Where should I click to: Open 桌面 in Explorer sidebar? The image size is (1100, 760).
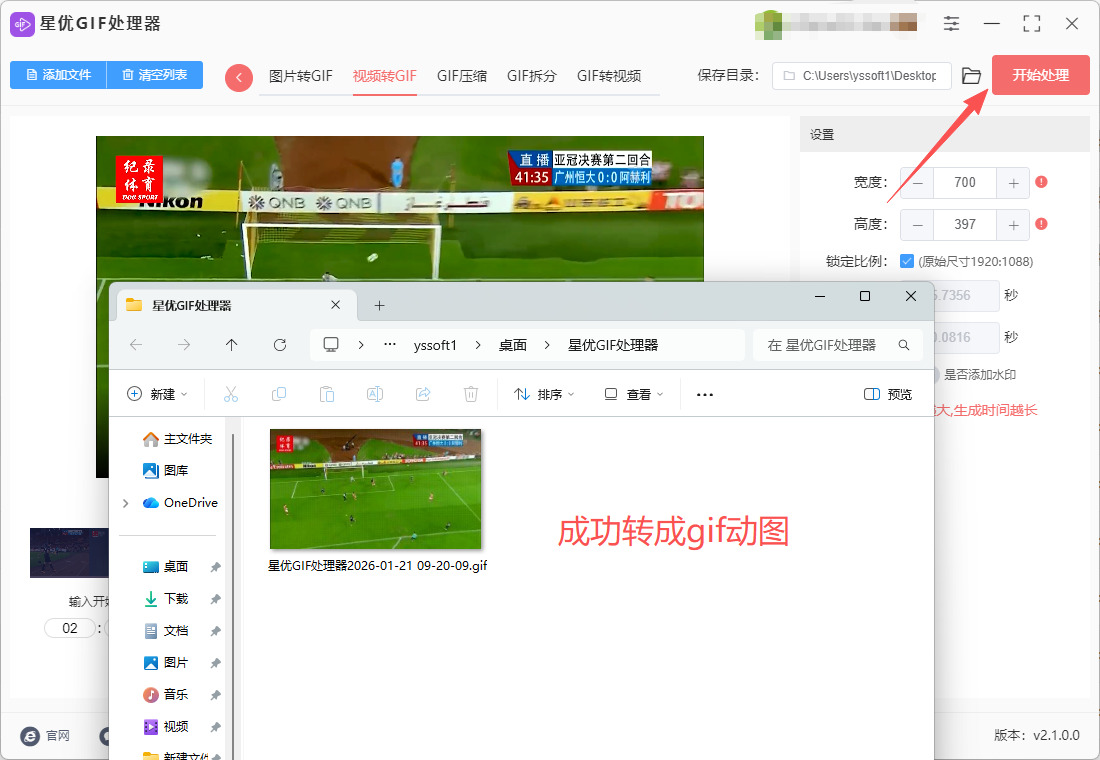click(166, 566)
